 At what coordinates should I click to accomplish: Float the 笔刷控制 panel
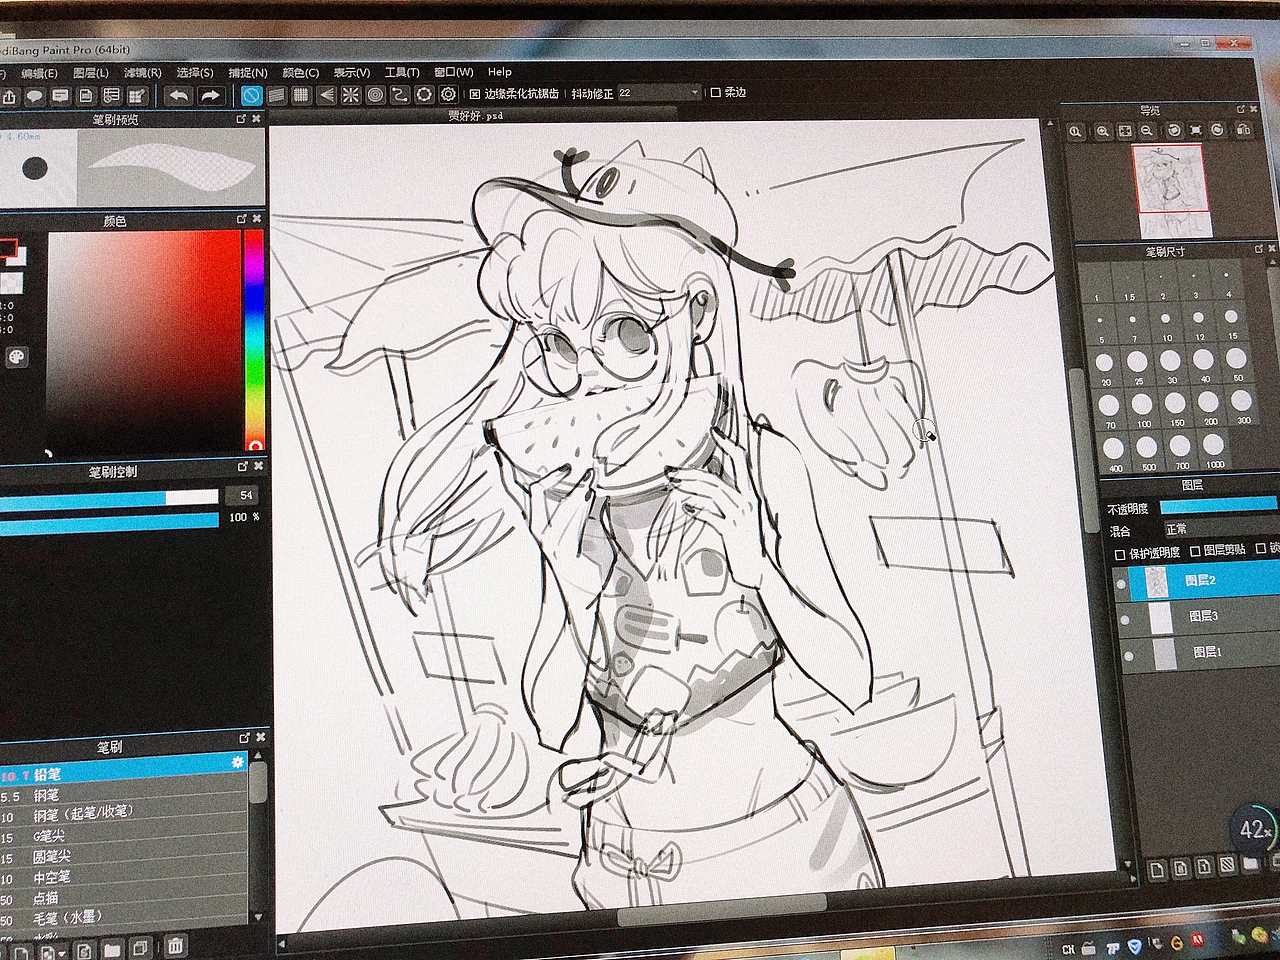243,467
